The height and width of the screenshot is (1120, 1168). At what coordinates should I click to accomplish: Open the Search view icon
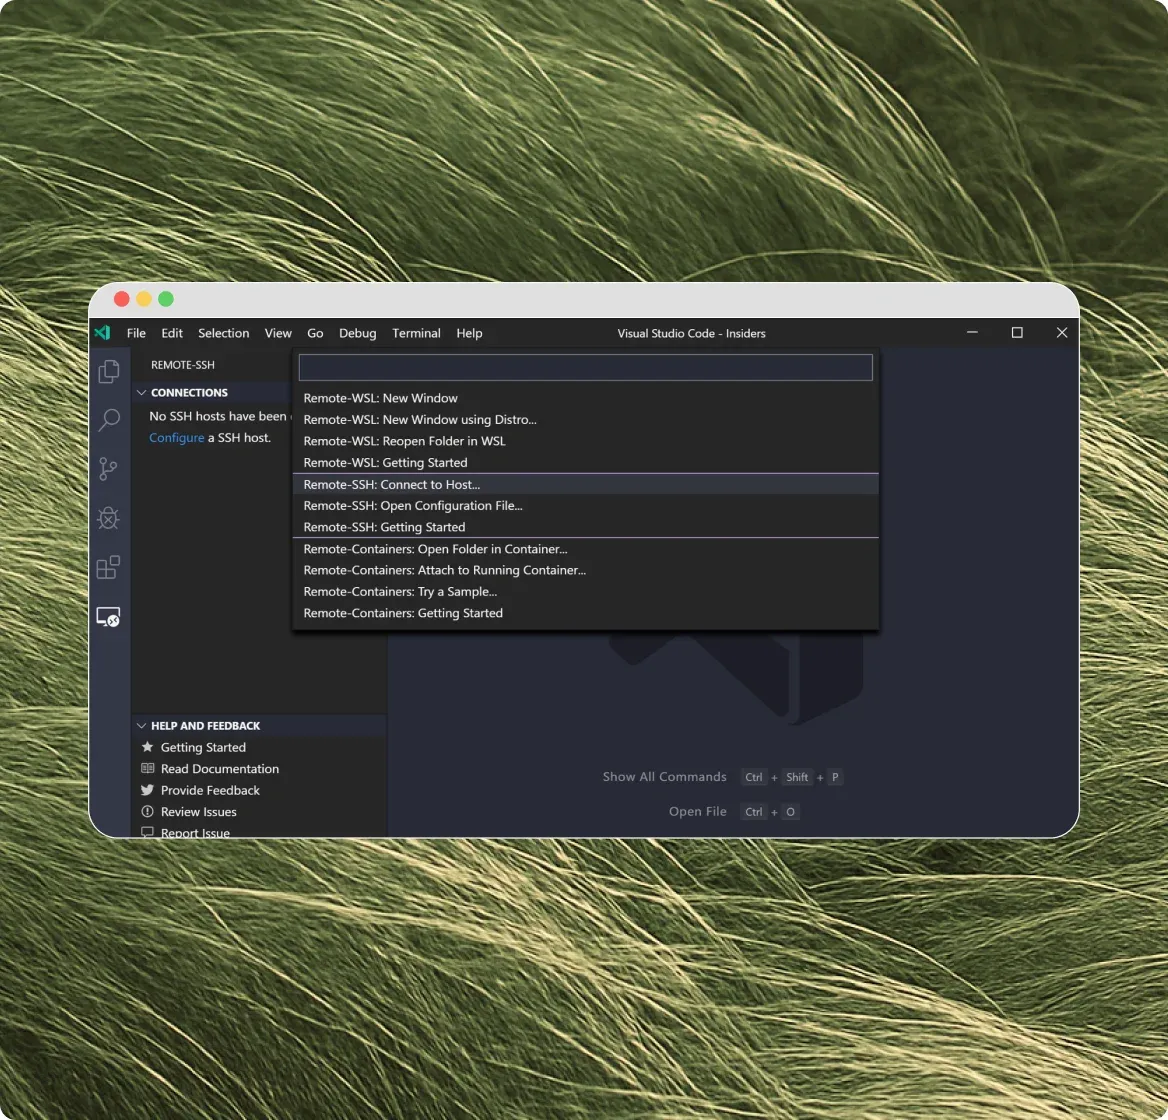[109, 420]
